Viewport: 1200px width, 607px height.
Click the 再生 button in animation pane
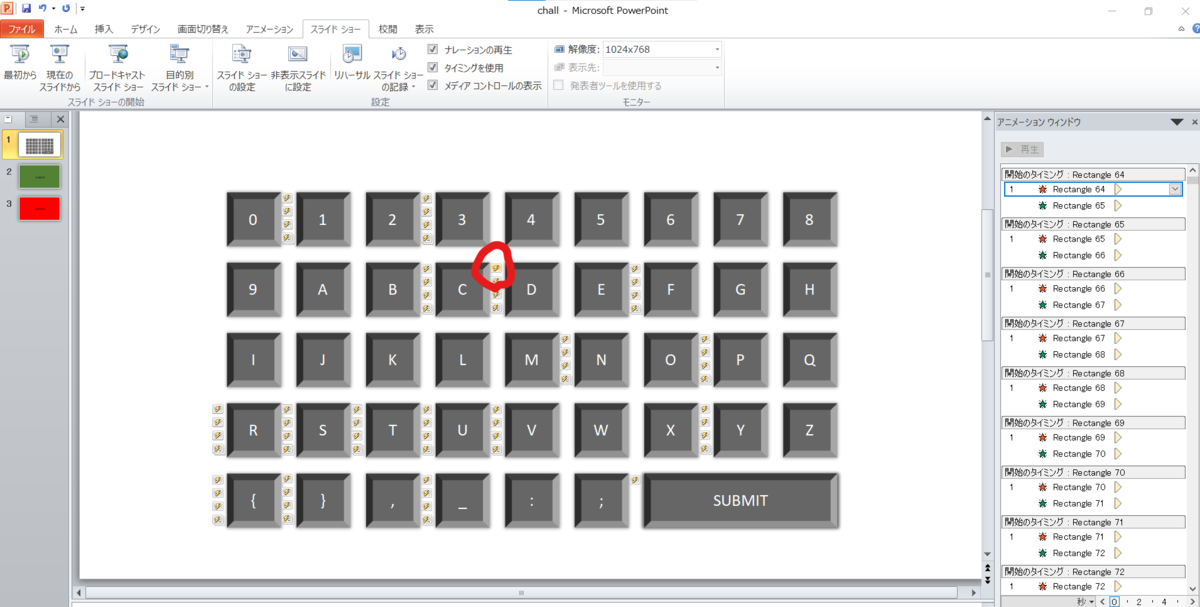(1024, 149)
